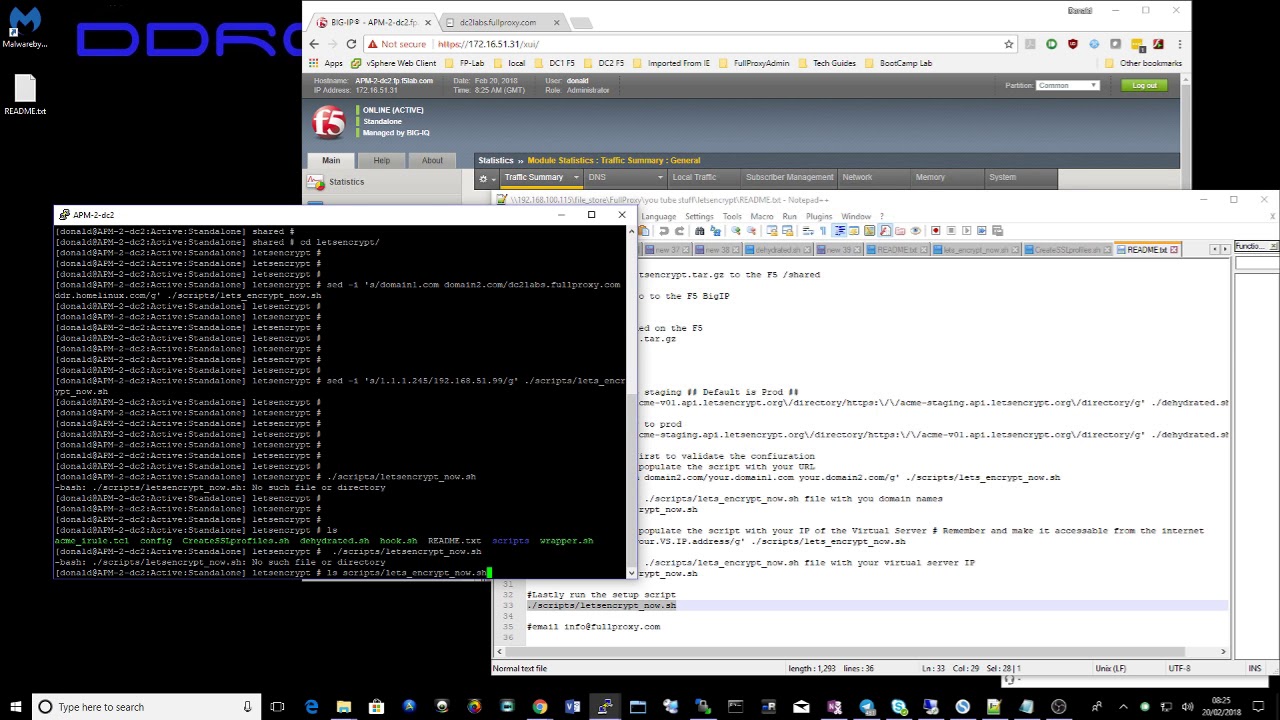Expand the Traffic Summary dropdown menu
This screenshot has width=1280, height=720.
[575, 177]
